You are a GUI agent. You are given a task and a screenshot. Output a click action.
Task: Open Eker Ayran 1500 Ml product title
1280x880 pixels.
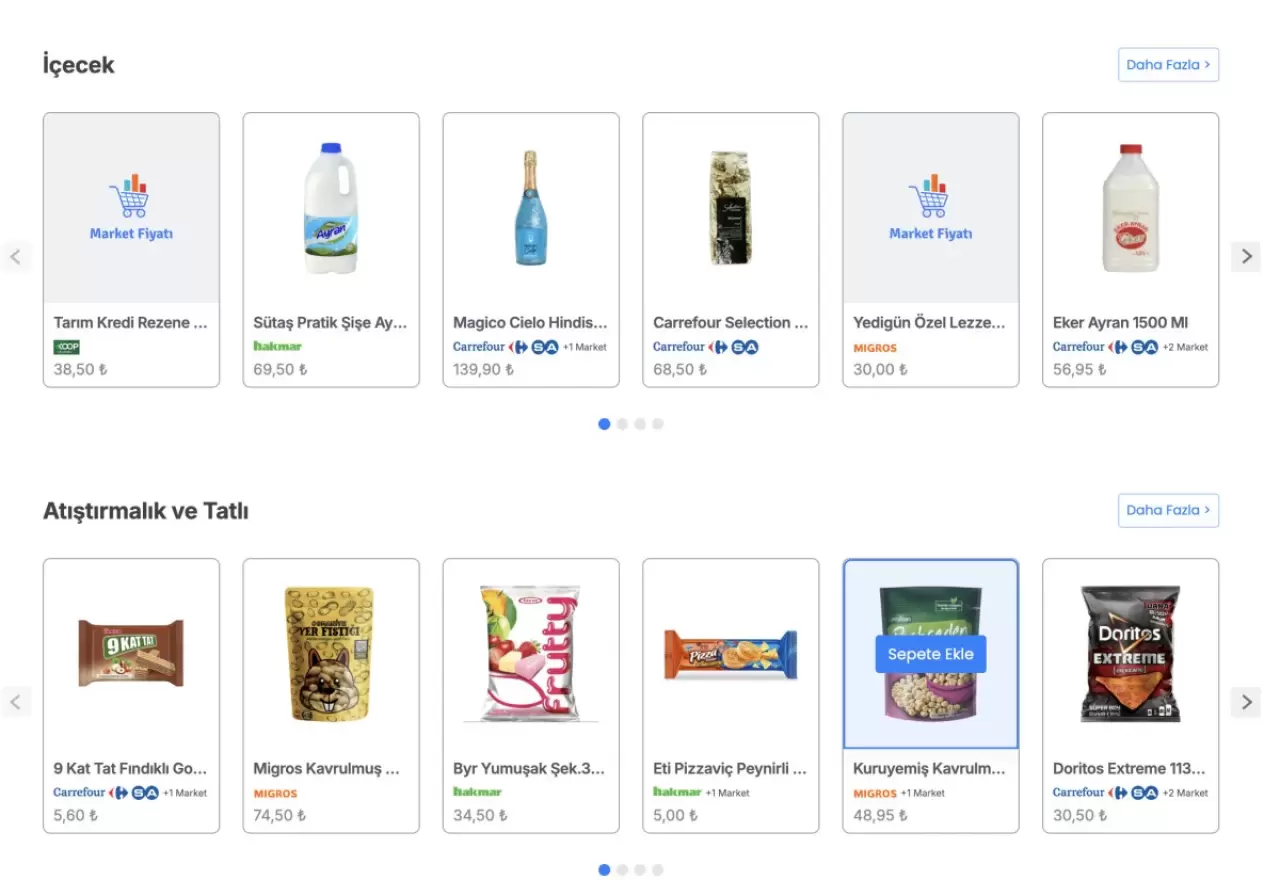[1120, 323]
